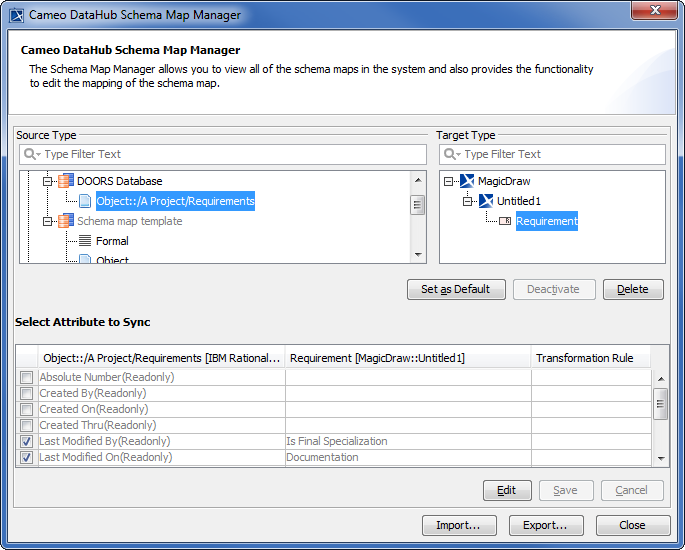Click the Target Type search magnifier icon
This screenshot has width=685, height=550.
pos(450,154)
